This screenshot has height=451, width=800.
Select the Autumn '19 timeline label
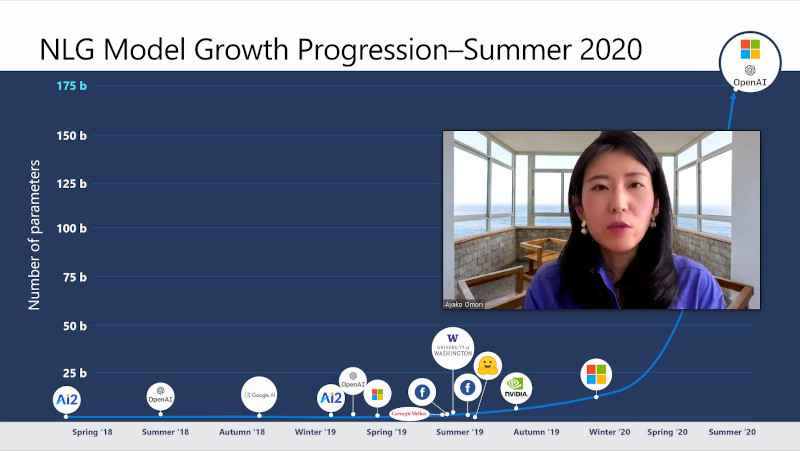tap(536, 432)
